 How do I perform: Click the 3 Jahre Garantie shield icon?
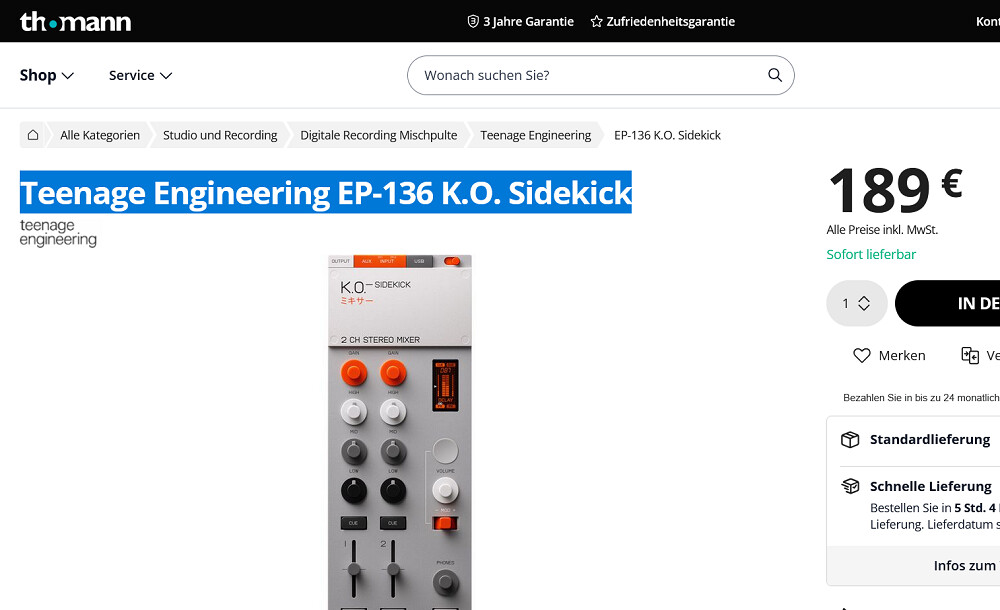(x=473, y=22)
